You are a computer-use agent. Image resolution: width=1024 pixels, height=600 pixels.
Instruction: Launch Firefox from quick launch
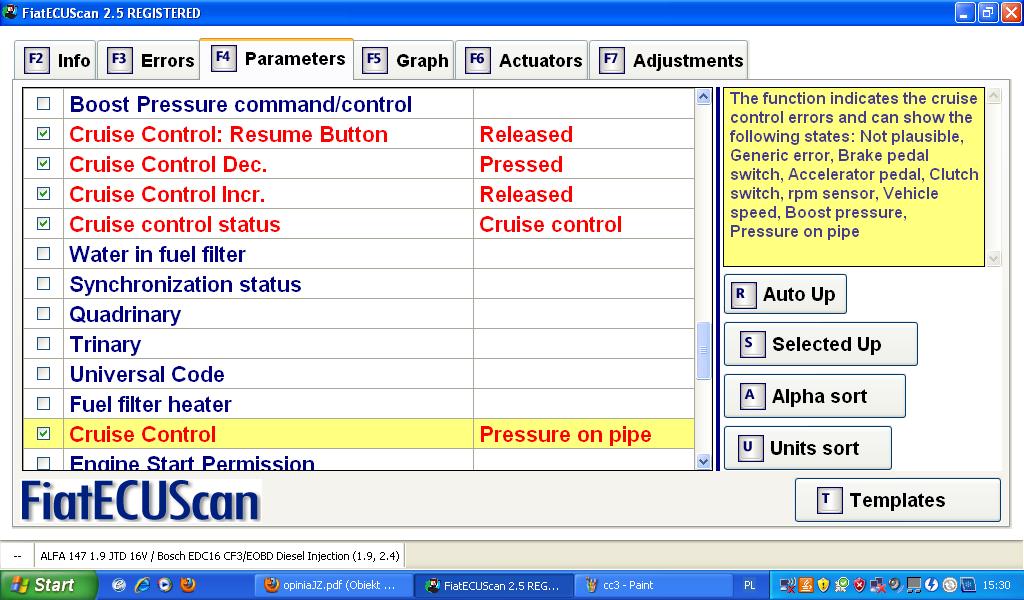click(188, 584)
